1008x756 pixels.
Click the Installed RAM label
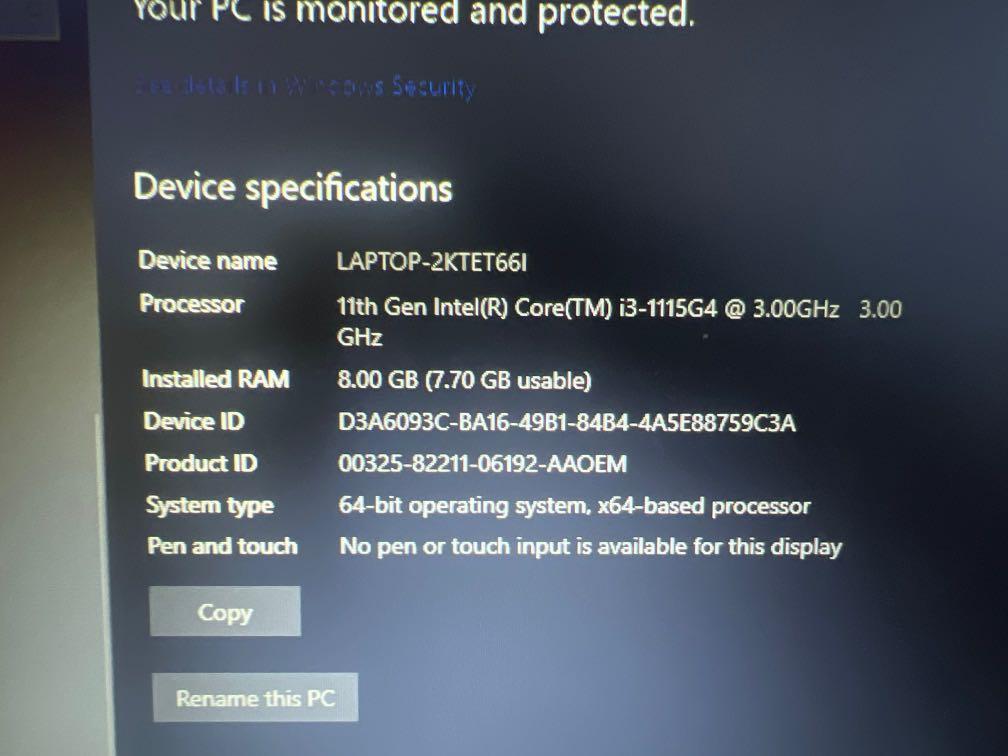pyautogui.click(x=215, y=379)
